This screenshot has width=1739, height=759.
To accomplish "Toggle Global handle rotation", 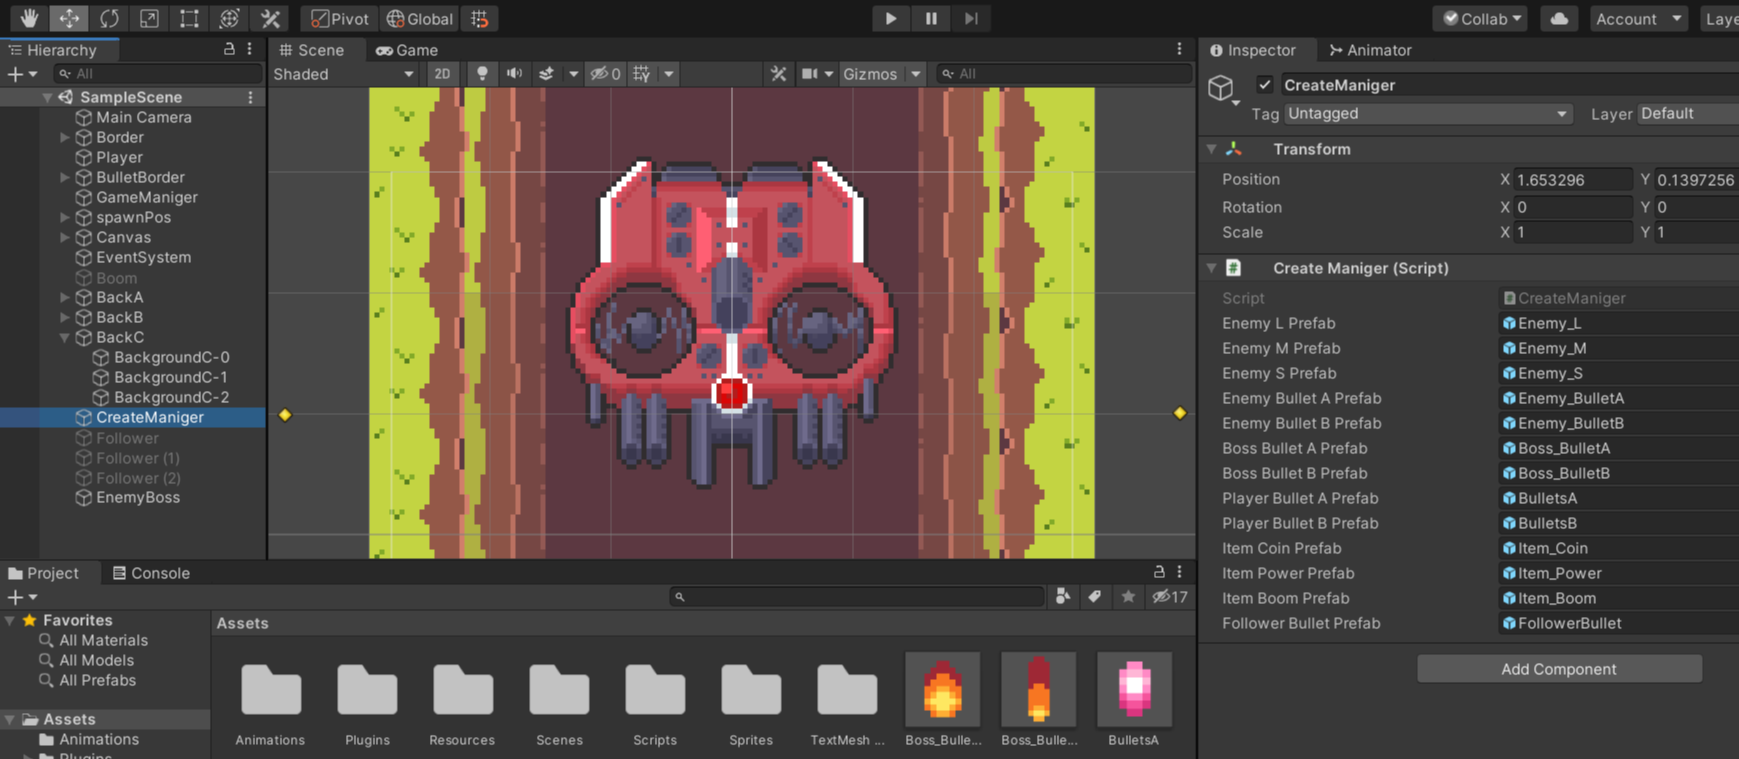I will click(x=420, y=18).
